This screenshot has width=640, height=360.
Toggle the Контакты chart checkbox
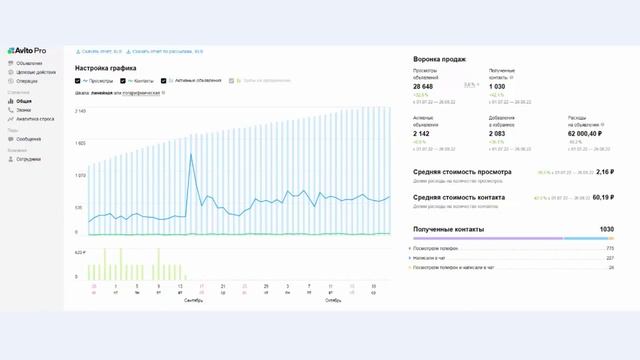123,81
